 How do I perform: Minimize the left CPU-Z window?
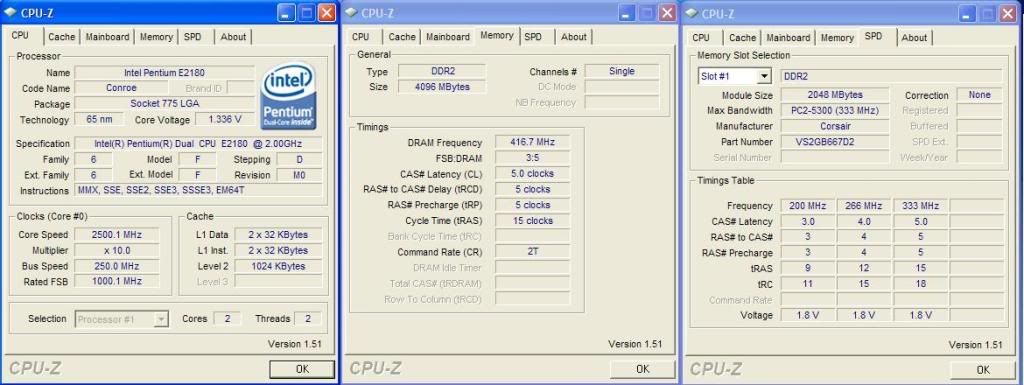[x=285, y=12]
